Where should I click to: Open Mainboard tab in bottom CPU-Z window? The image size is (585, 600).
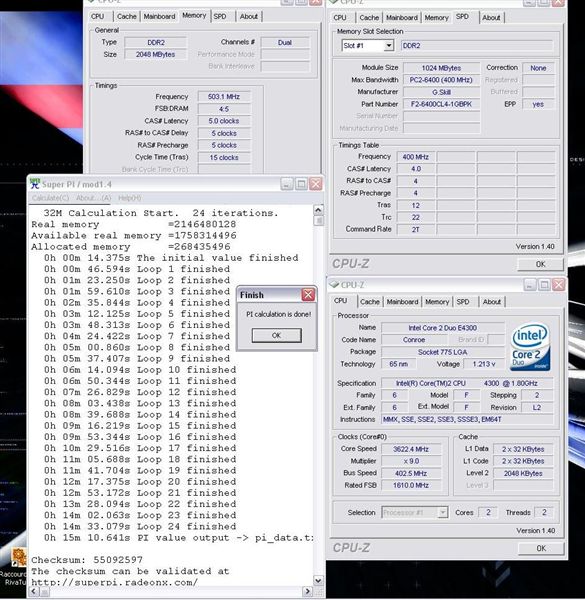coord(402,302)
